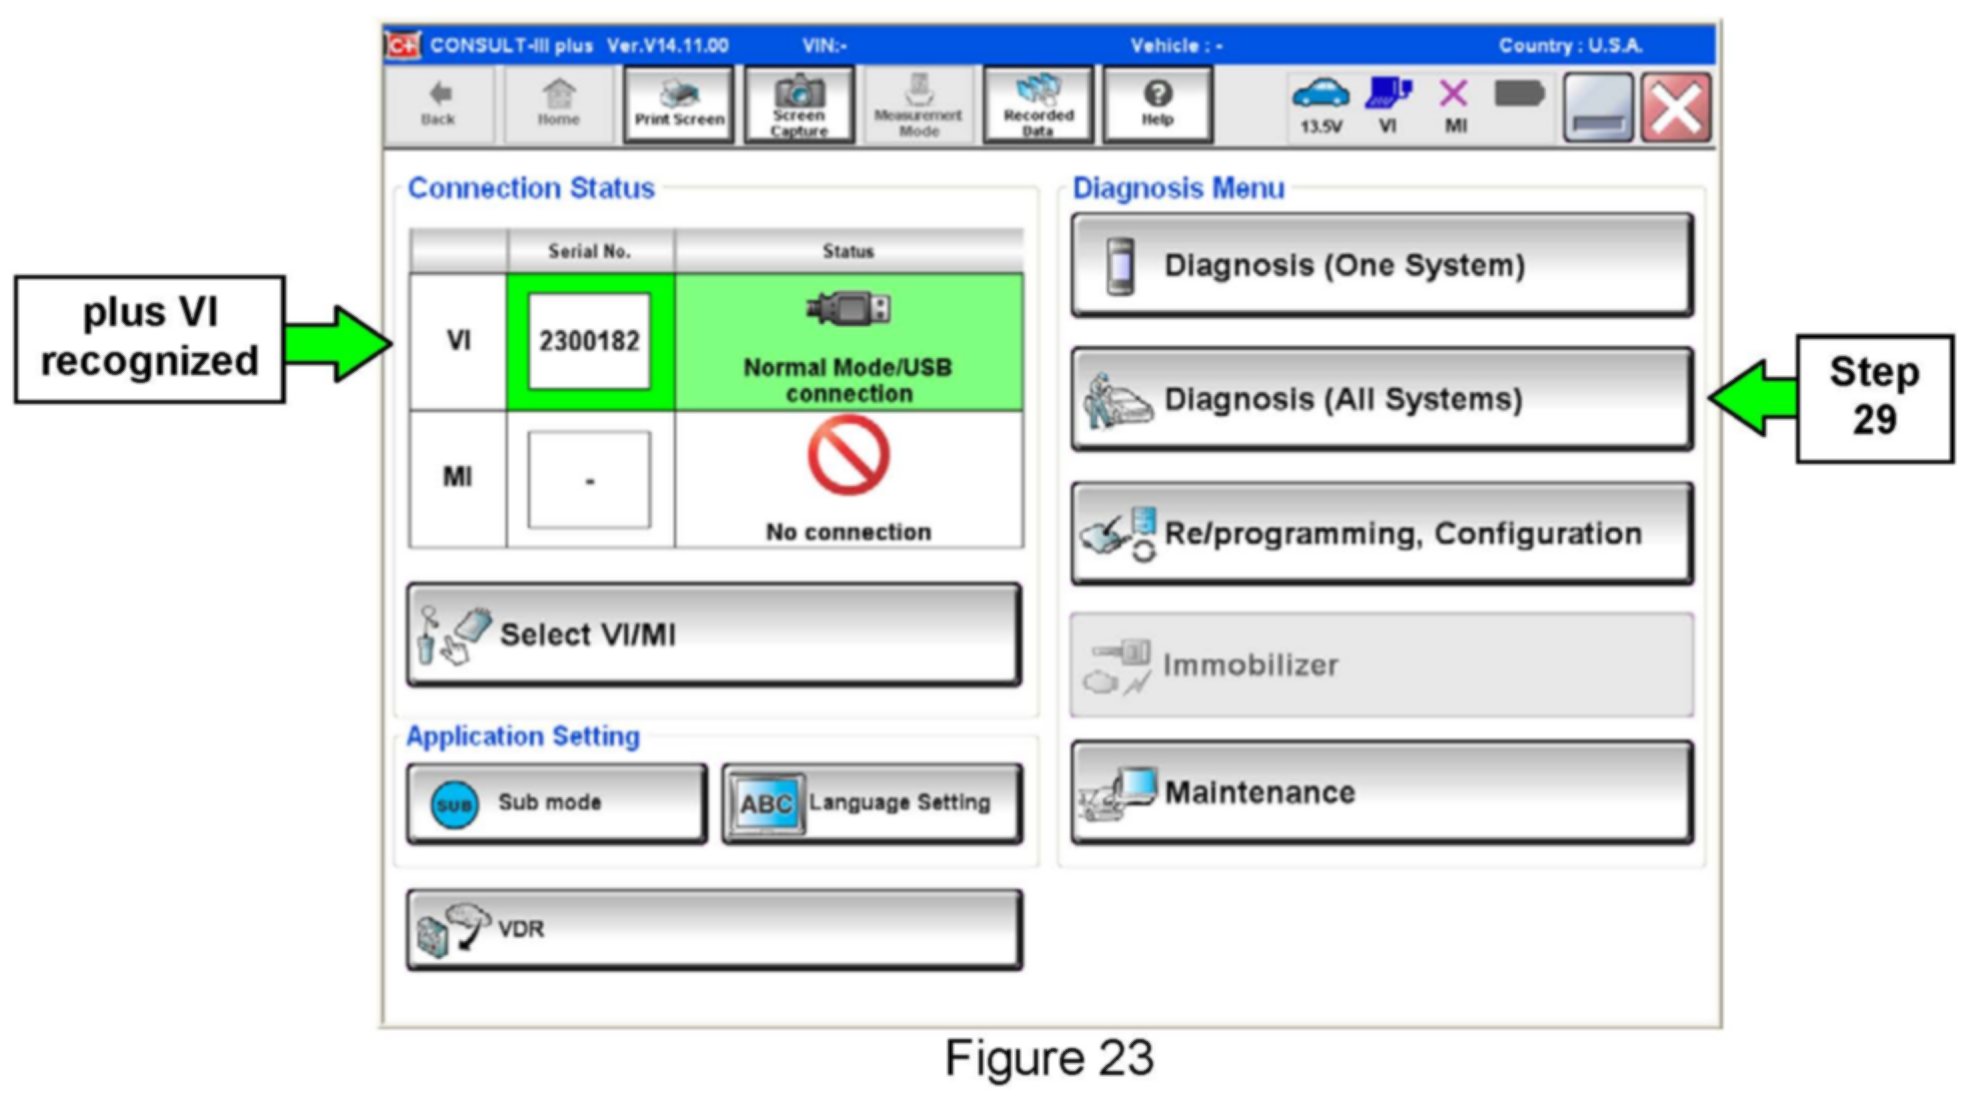Screen dimensions: 1973x1097
Task: Open the Help question mark icon
Action: 1157,104
